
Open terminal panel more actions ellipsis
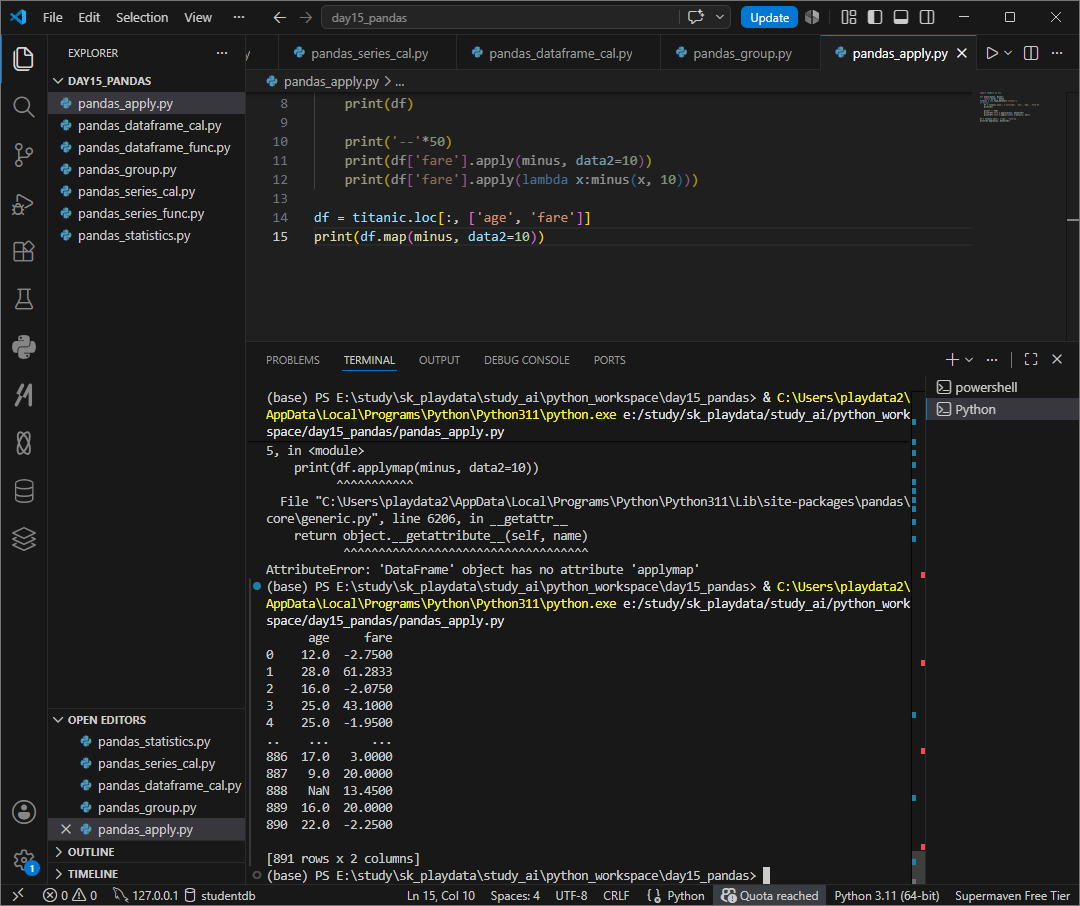[992, 360]
